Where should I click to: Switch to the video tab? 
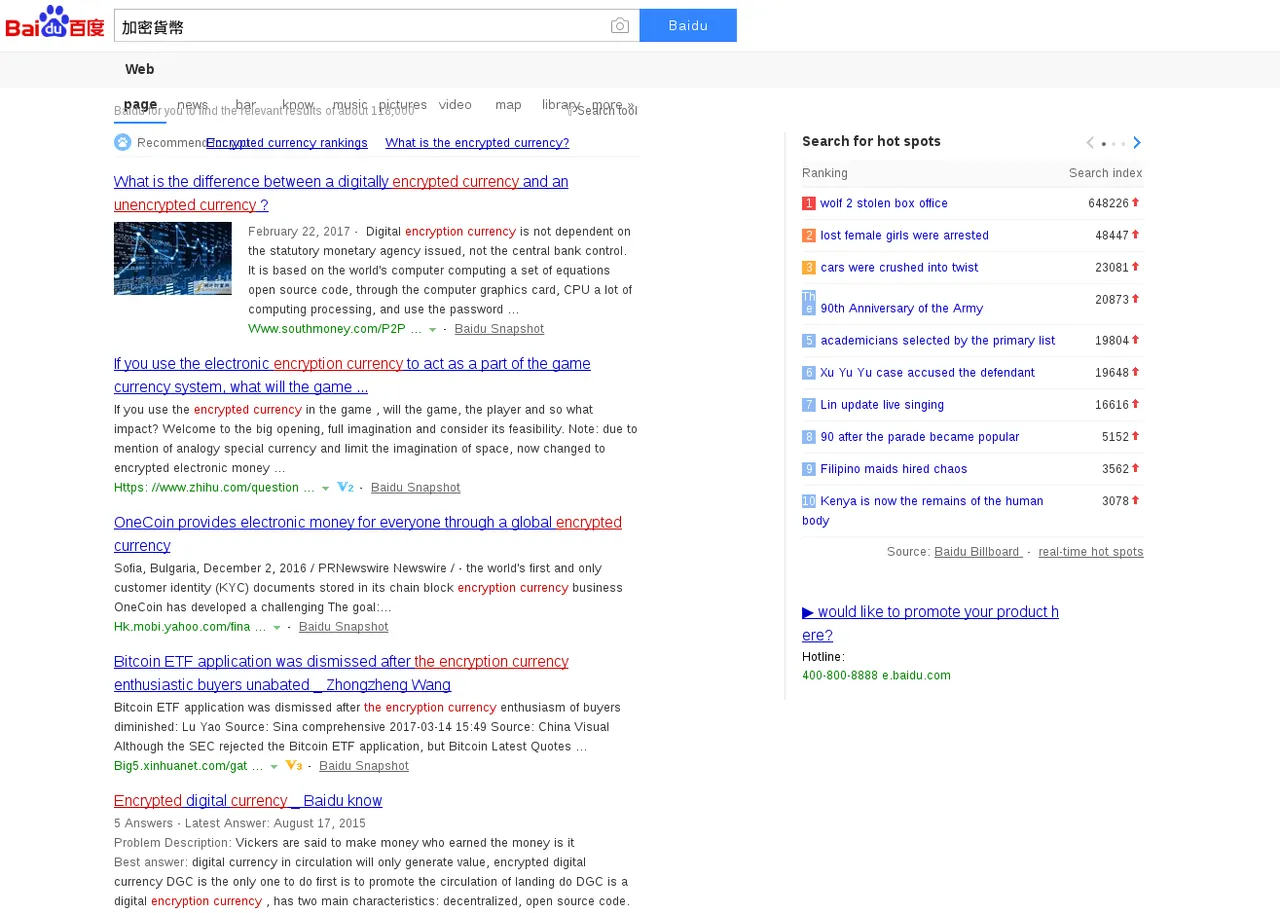455,104
